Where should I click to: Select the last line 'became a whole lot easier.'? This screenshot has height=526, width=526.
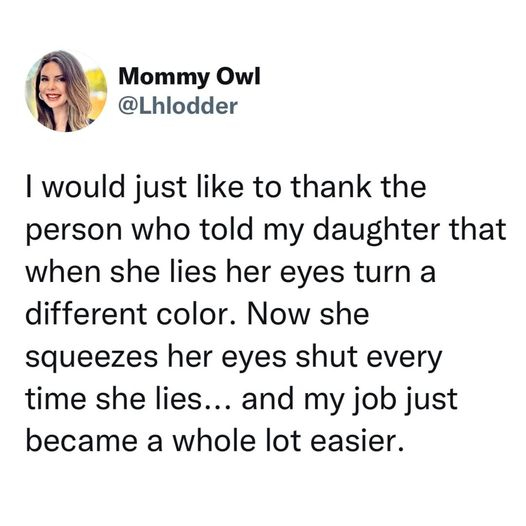point(215,440)
